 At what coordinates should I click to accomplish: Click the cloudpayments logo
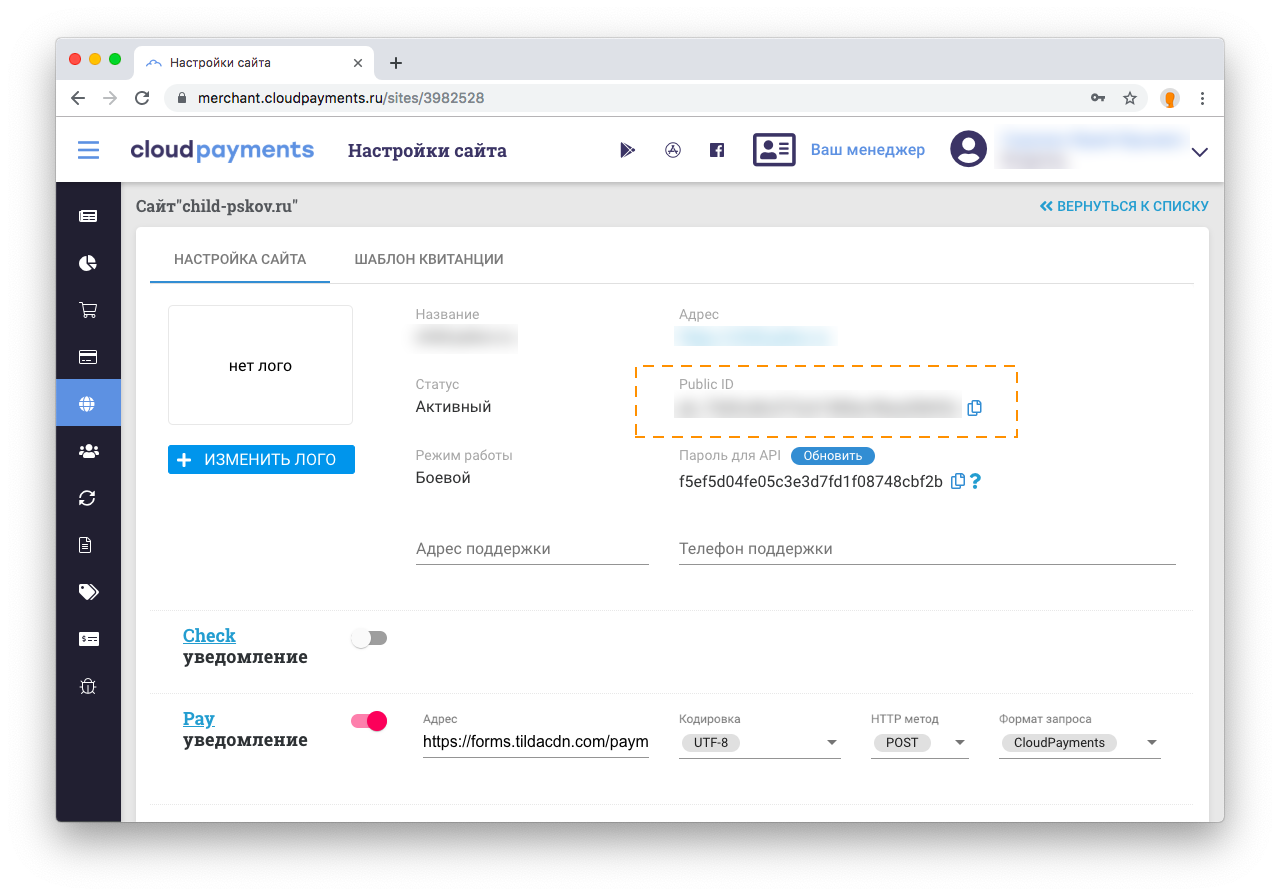tap(222, 150)
